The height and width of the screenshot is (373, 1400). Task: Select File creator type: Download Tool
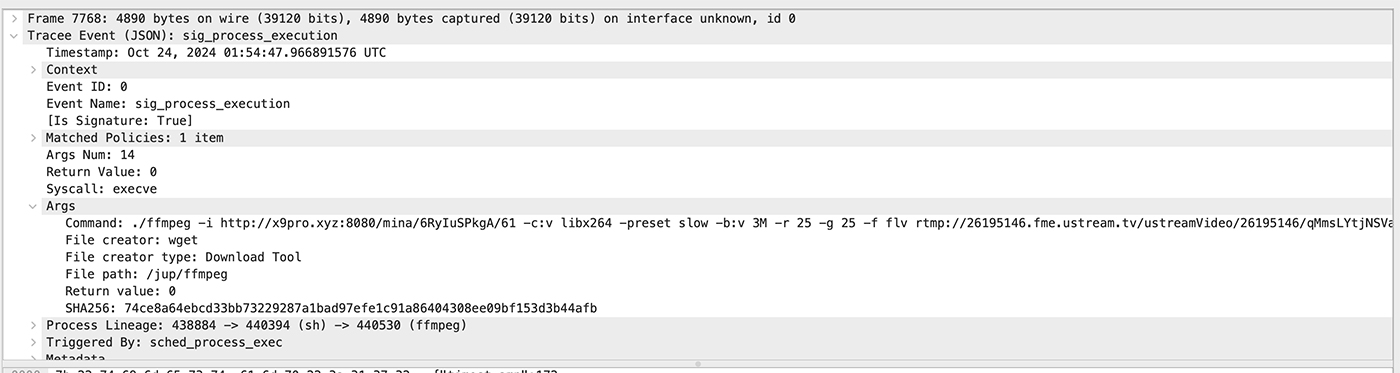(x=700, y=256)
